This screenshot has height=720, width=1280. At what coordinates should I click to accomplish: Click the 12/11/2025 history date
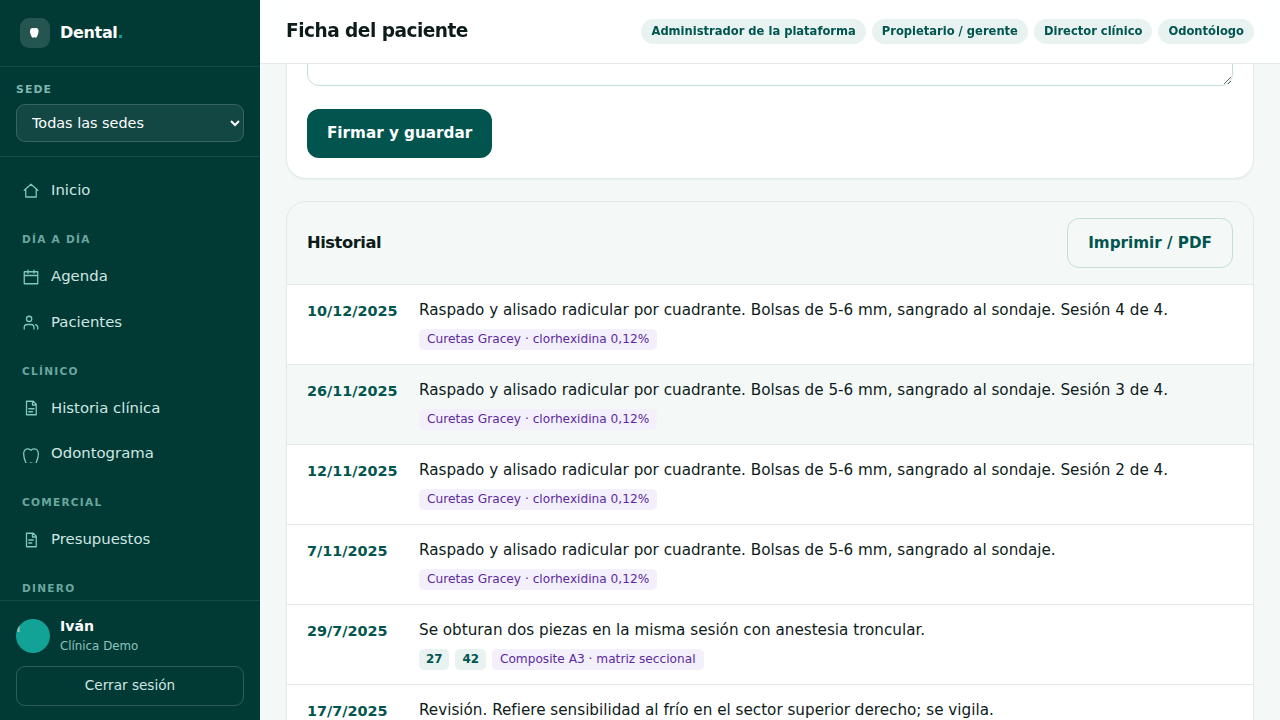coord(352,471)
